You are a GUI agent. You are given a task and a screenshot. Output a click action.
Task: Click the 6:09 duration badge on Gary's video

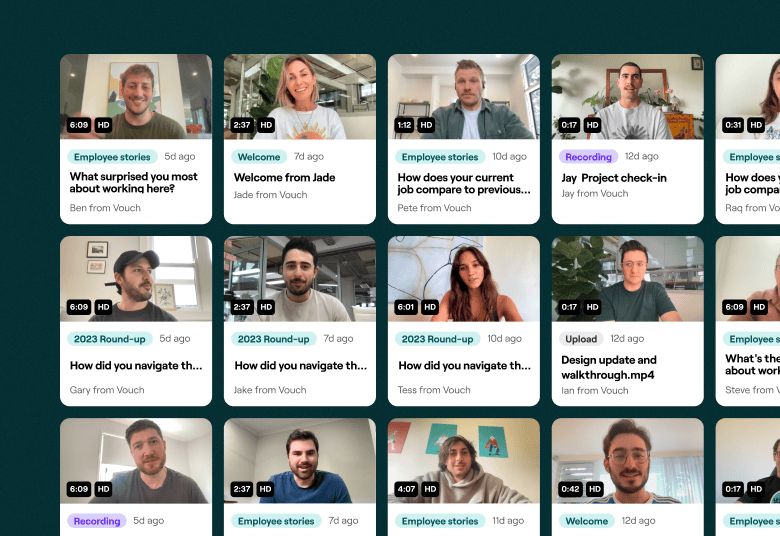coord(79,307)
